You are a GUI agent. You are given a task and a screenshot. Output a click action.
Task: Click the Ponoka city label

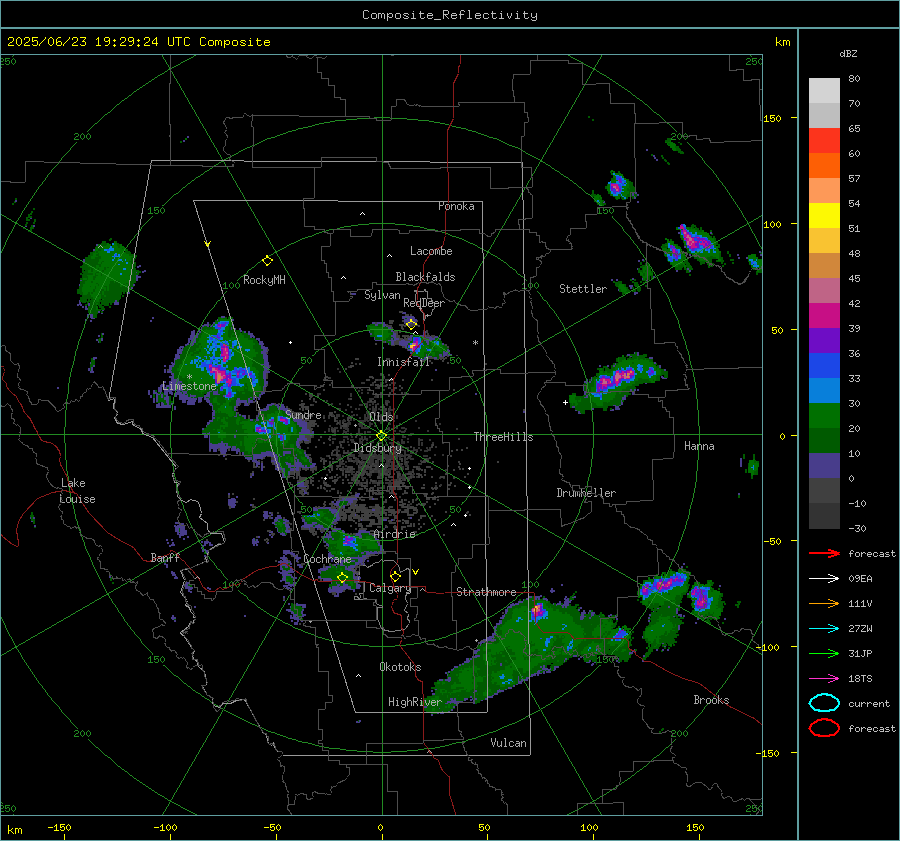(456, 206)
